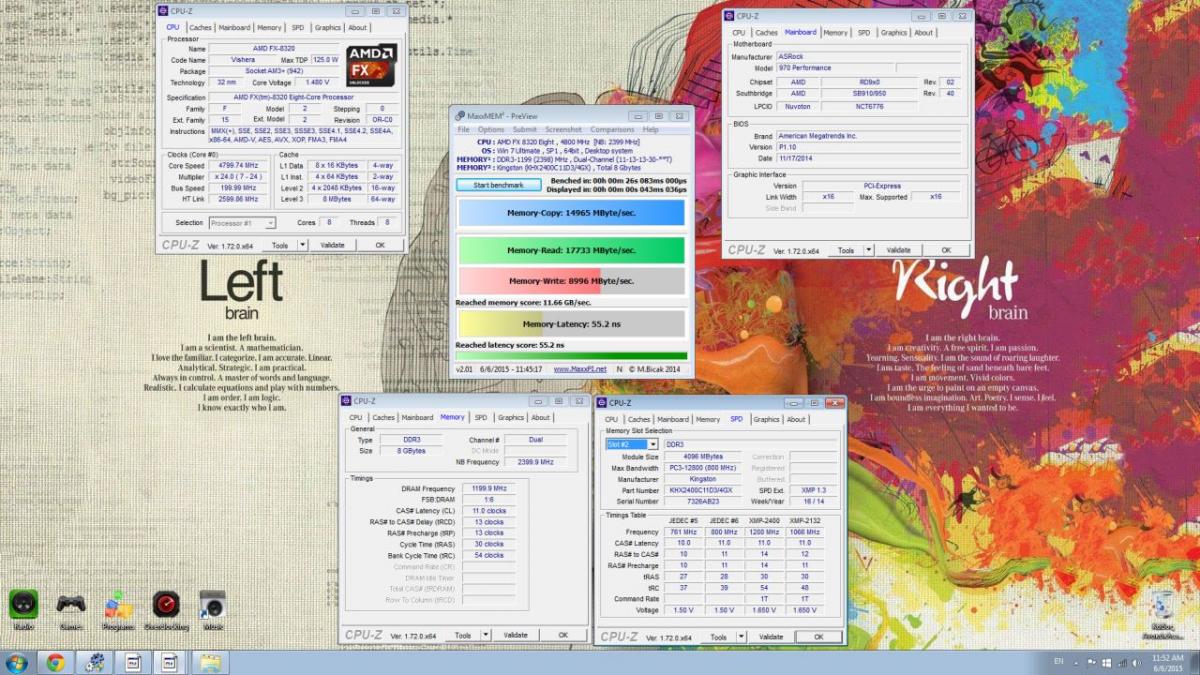Switch to Caches tab in top-left CPU-Z window
Screen dimensions: 1200x675
(x=201, y=28)
